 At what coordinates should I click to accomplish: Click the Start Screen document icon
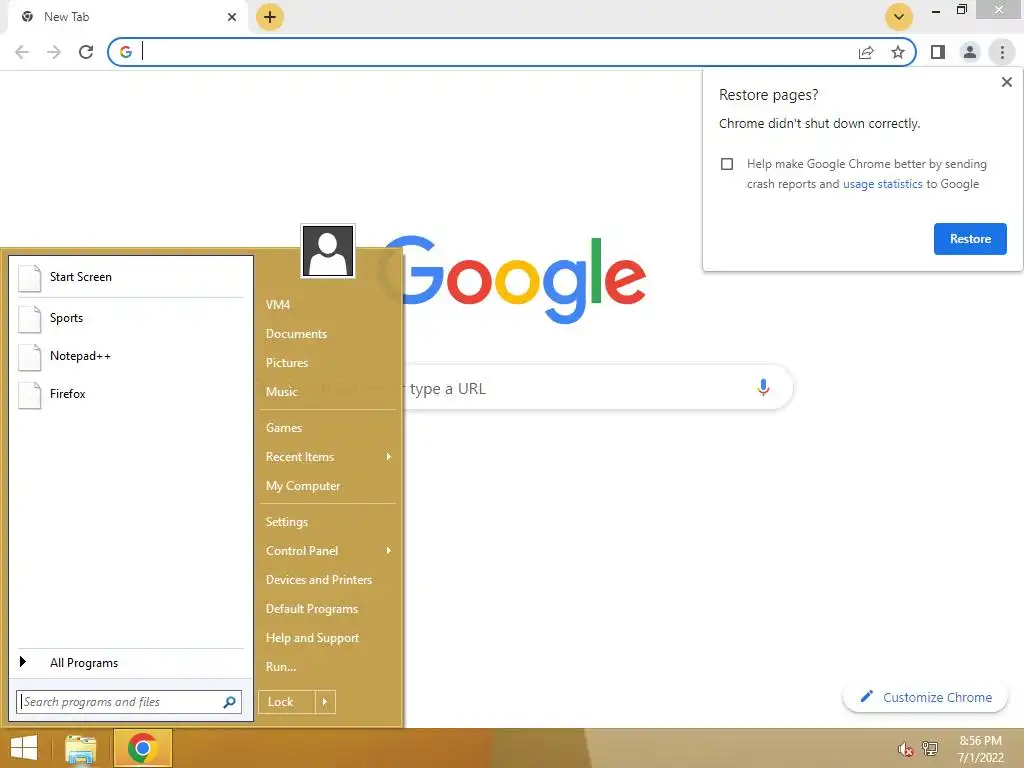pyautogui.click(x=29, y=277)
